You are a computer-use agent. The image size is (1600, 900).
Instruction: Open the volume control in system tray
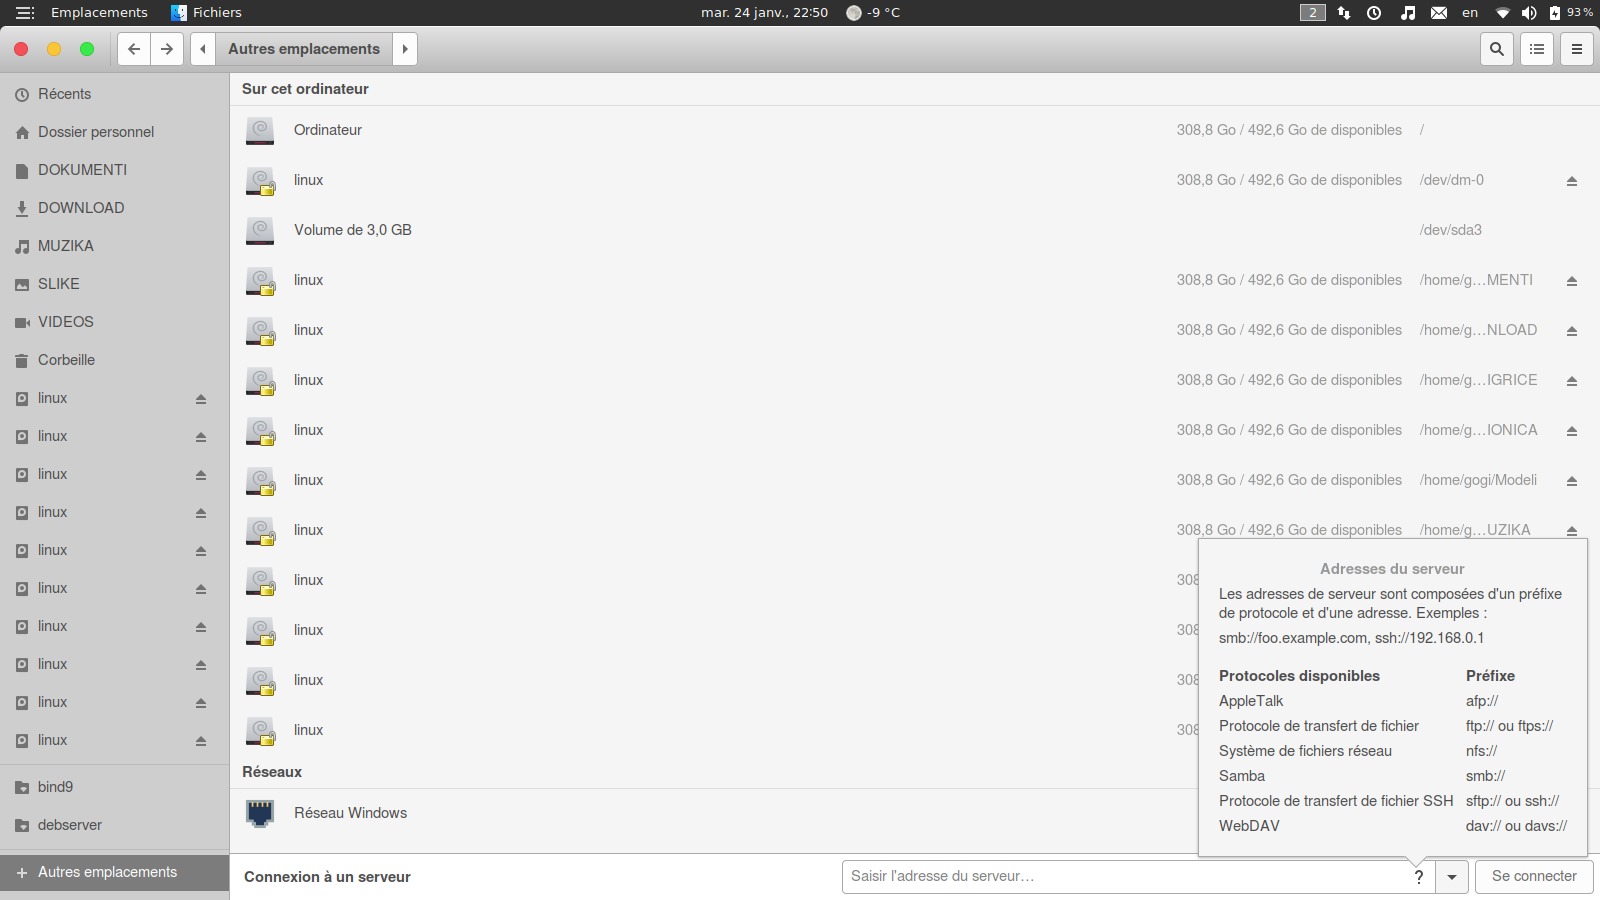(1528, 13)
